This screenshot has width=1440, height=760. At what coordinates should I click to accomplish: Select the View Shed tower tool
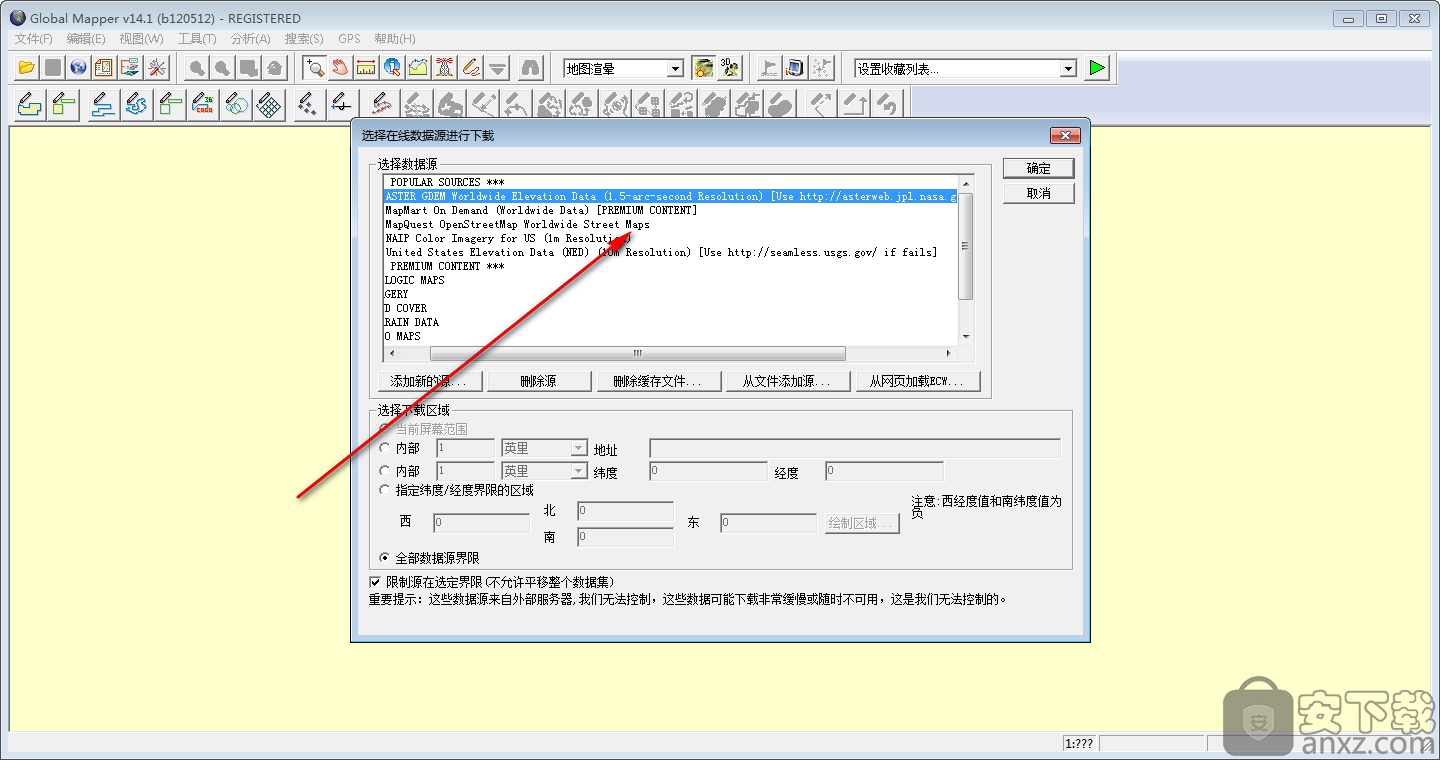[x=445, y=68]
